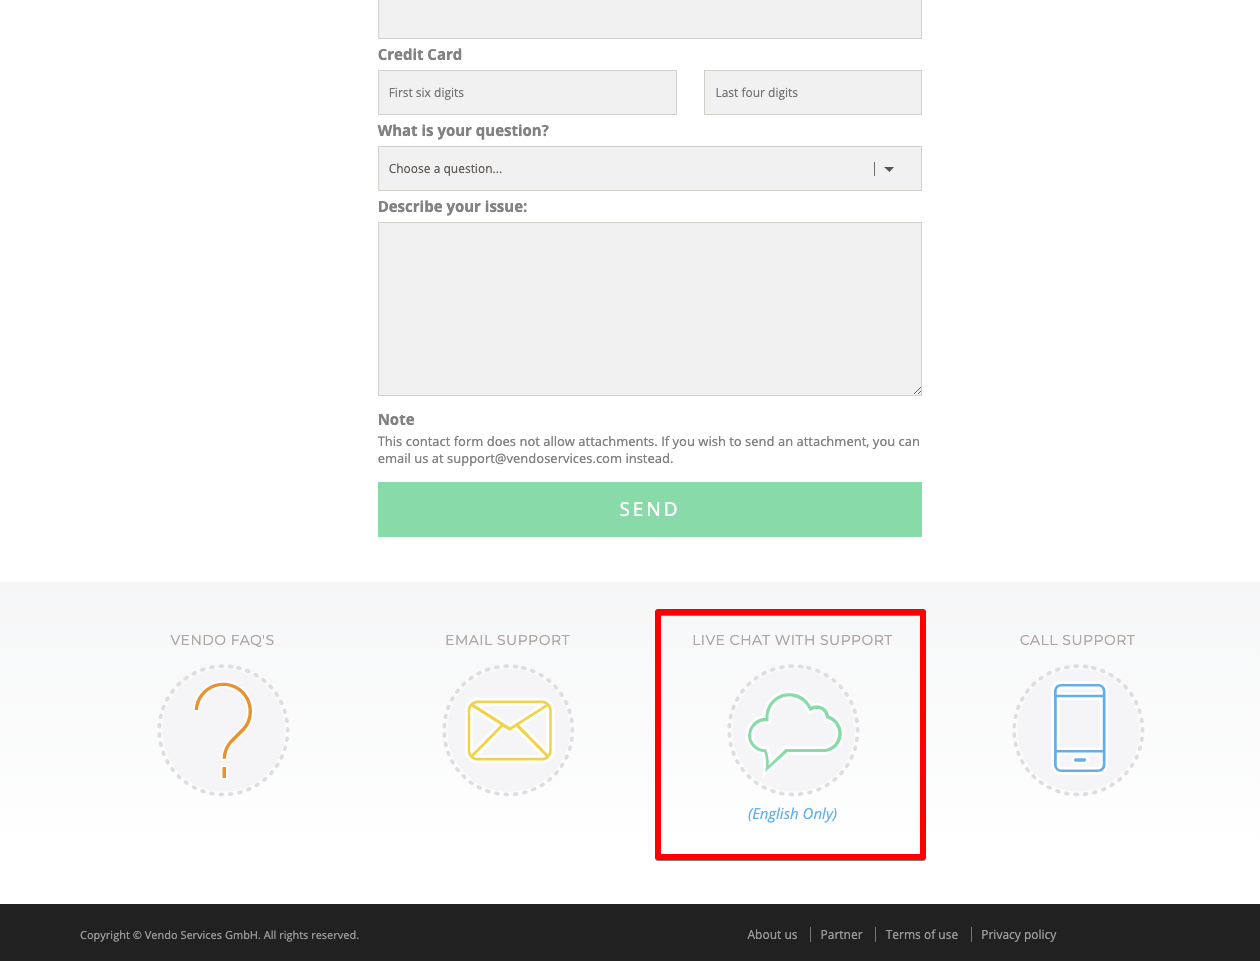The height and width of the screenshot is (961, 1260).
Task: Click the Email Support envelope icon
Action: [509, 730]
